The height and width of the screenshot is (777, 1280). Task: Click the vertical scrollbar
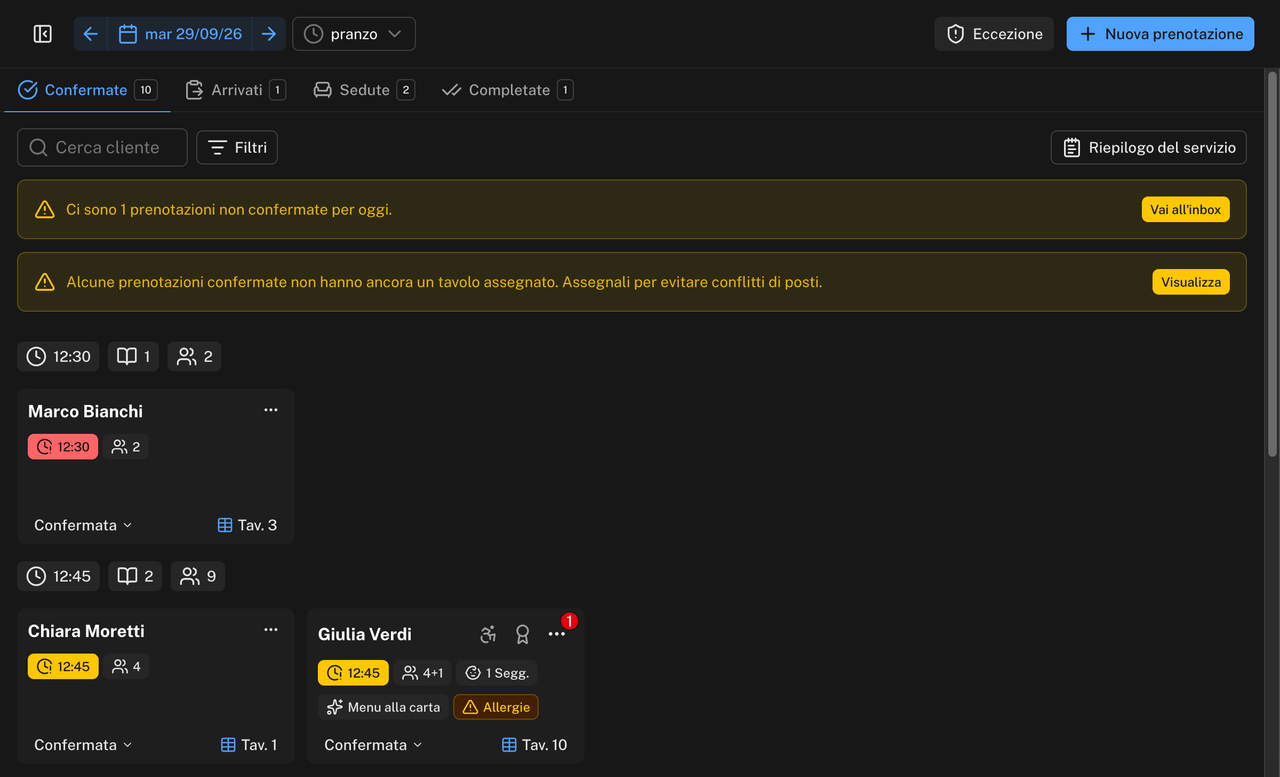tap(1272, 265)
